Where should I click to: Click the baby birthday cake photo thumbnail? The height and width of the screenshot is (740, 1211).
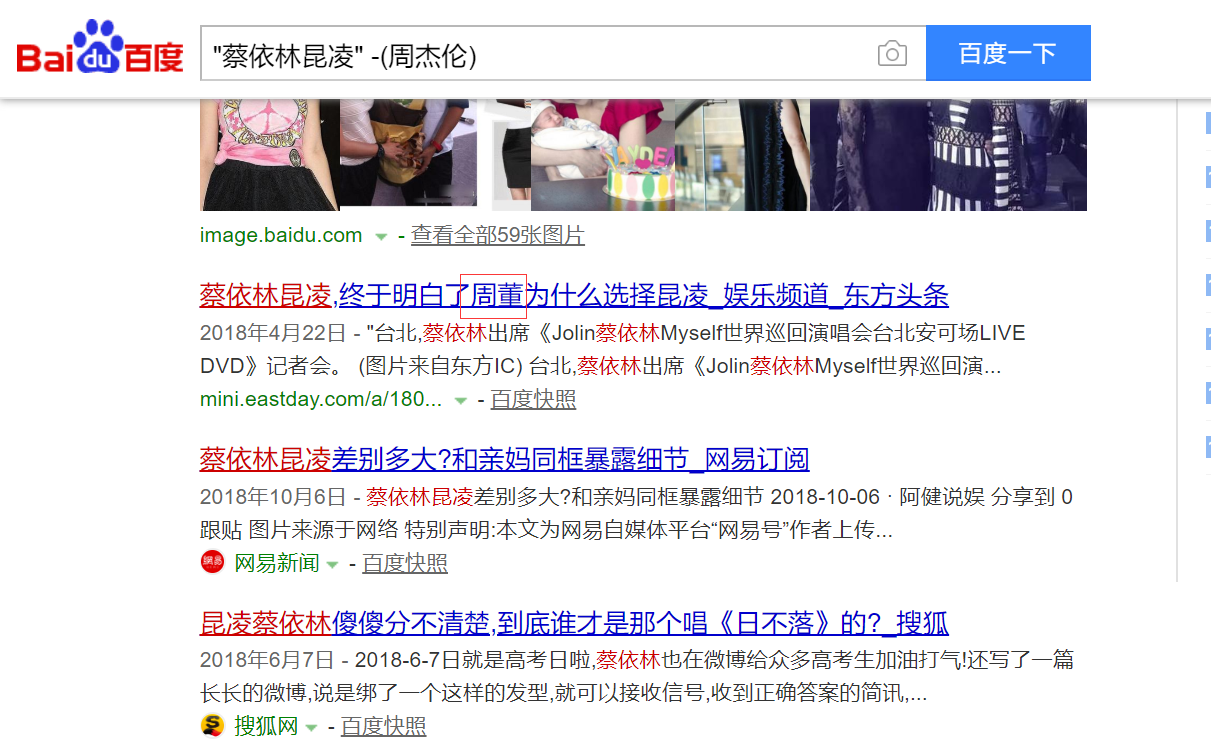(x=600, y=154)
